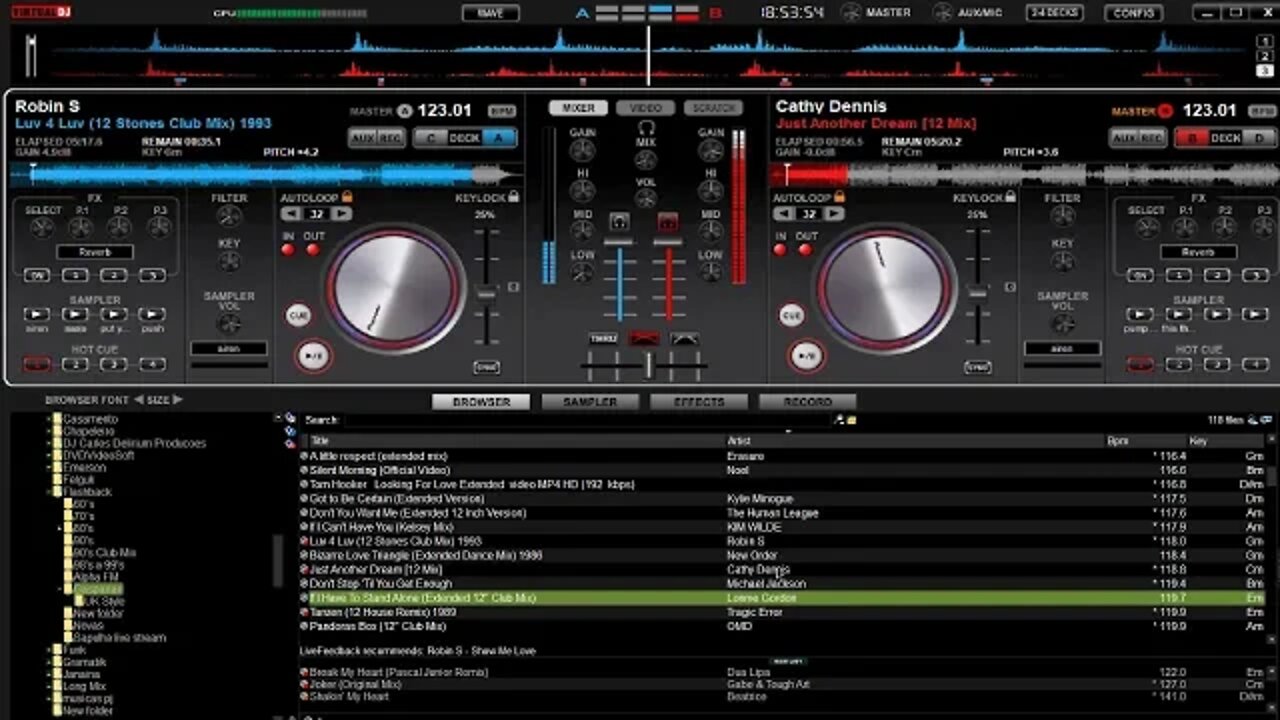Screen dimensions: 1280x720
Task: Enable left channel headphone cue
Action: (x=619, y=222)
